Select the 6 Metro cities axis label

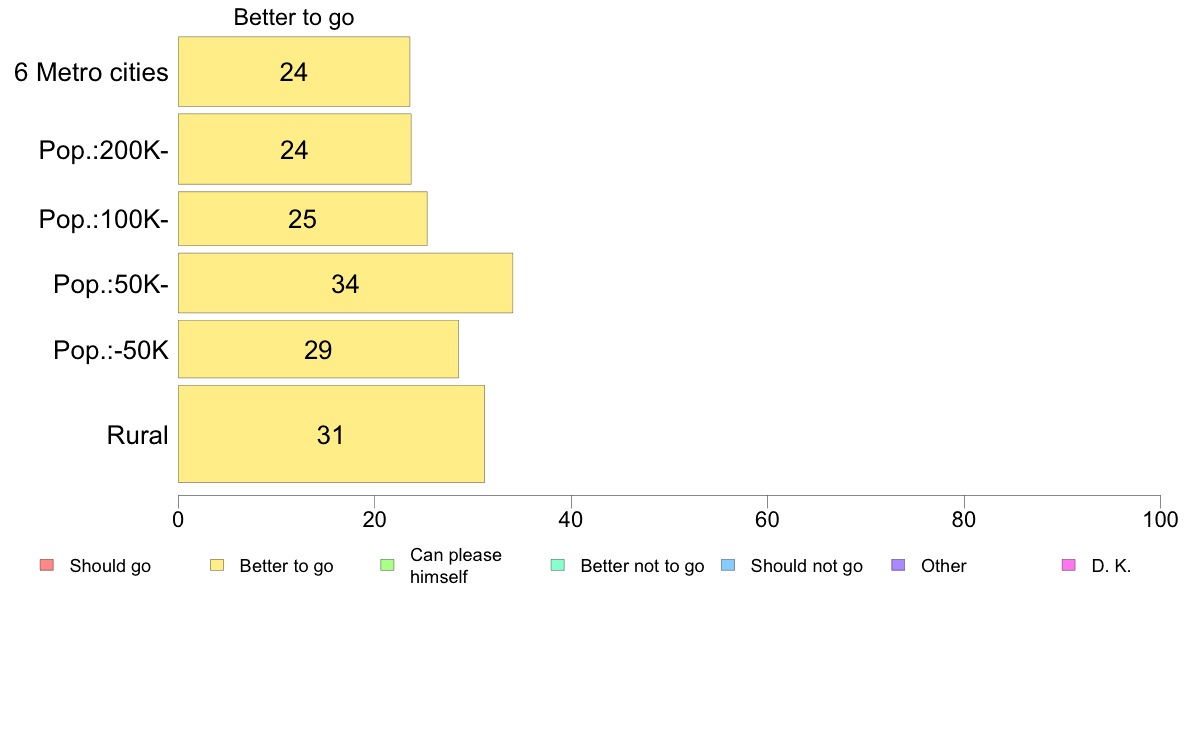[x=91, y=72]
